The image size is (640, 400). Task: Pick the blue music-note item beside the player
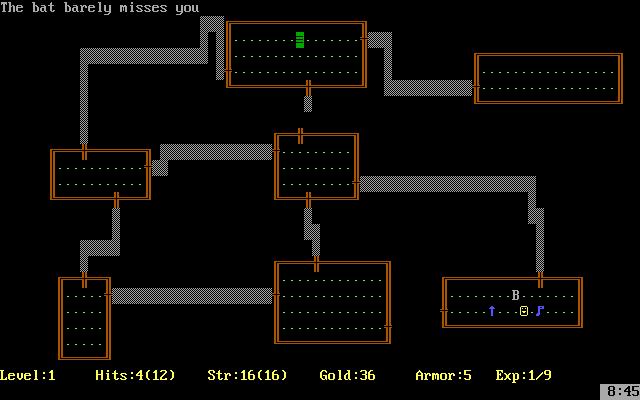tap(540, 311)
